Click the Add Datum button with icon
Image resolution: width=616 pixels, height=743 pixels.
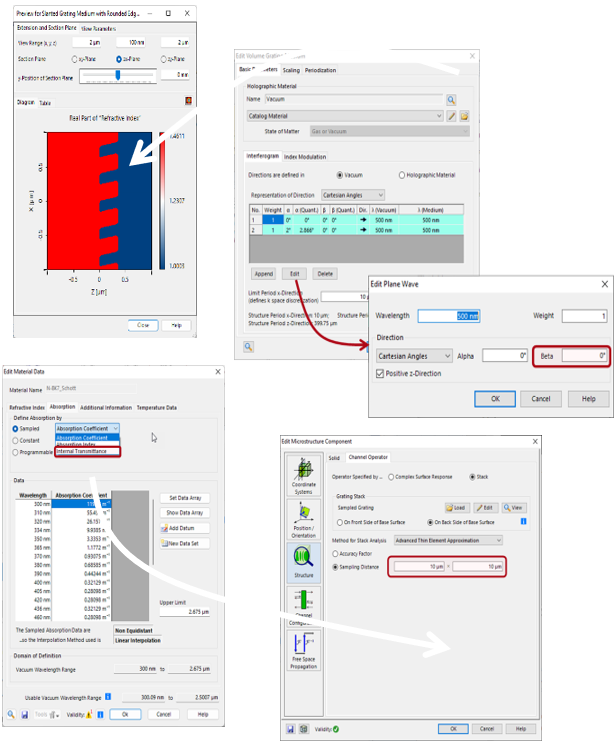click(x=181, y=527)
